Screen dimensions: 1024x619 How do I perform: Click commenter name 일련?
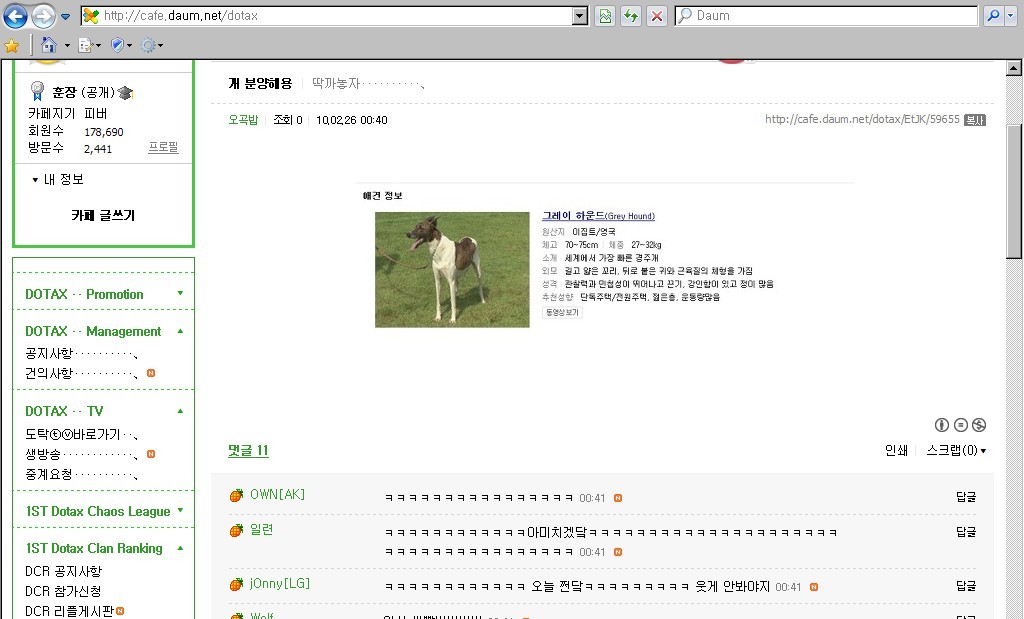click(x=261, y=530)
